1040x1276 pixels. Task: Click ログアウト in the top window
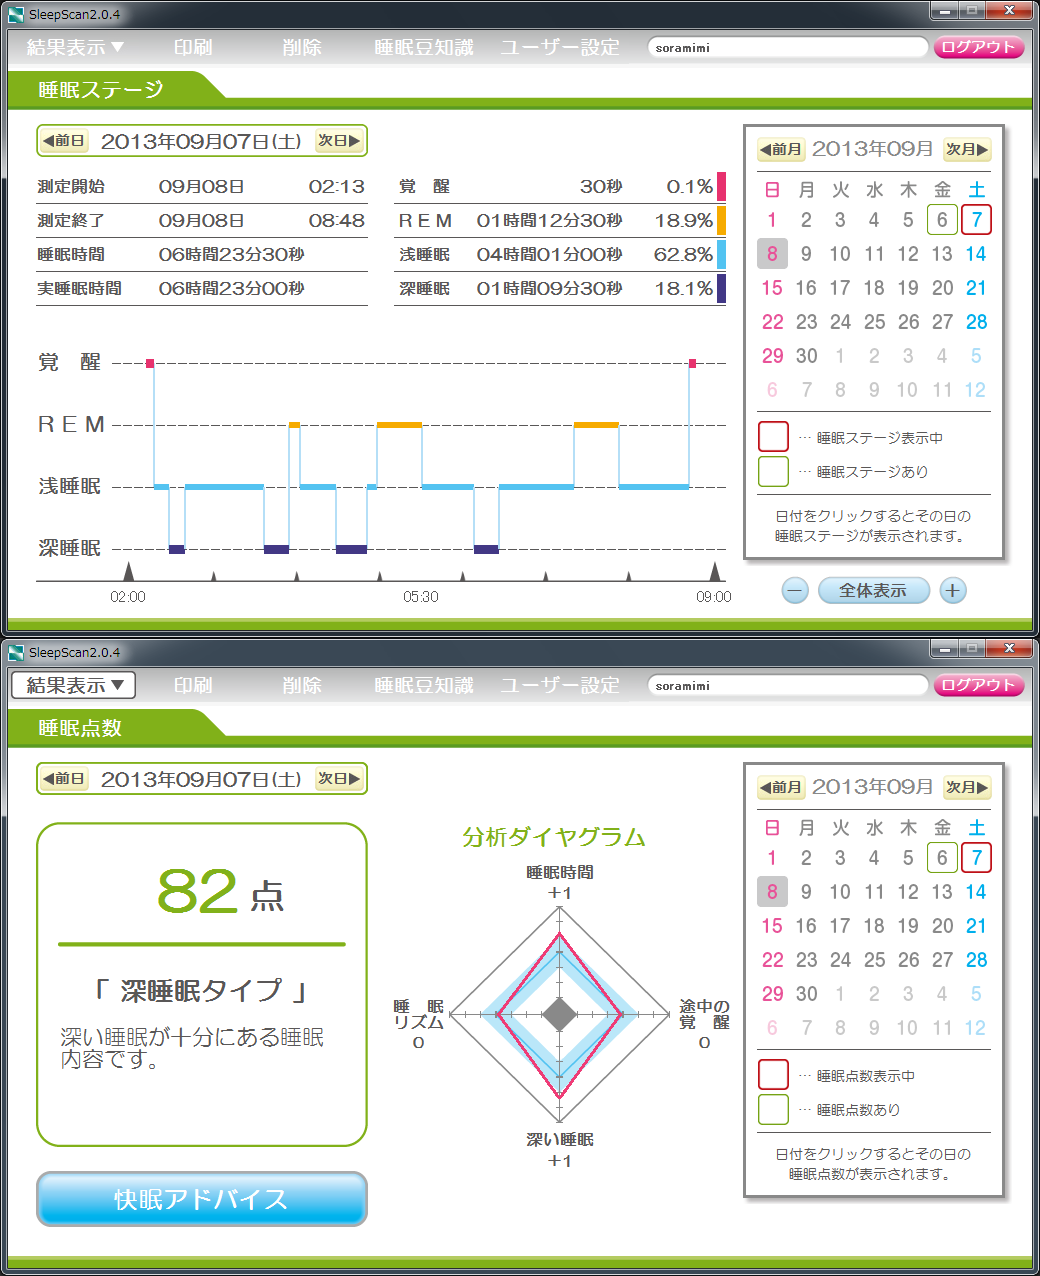[978, 47]
